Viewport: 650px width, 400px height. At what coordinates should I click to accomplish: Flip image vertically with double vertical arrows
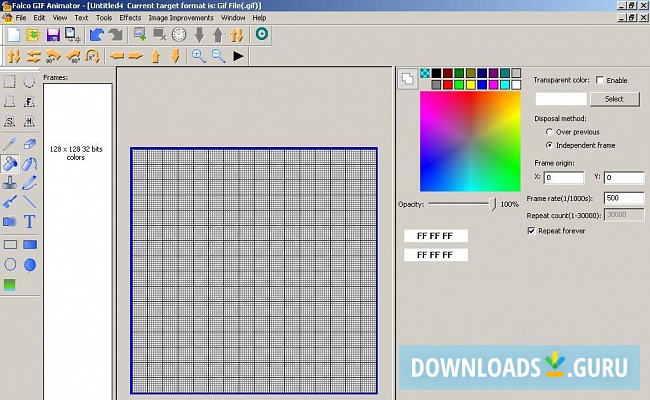tap(14, 56)
